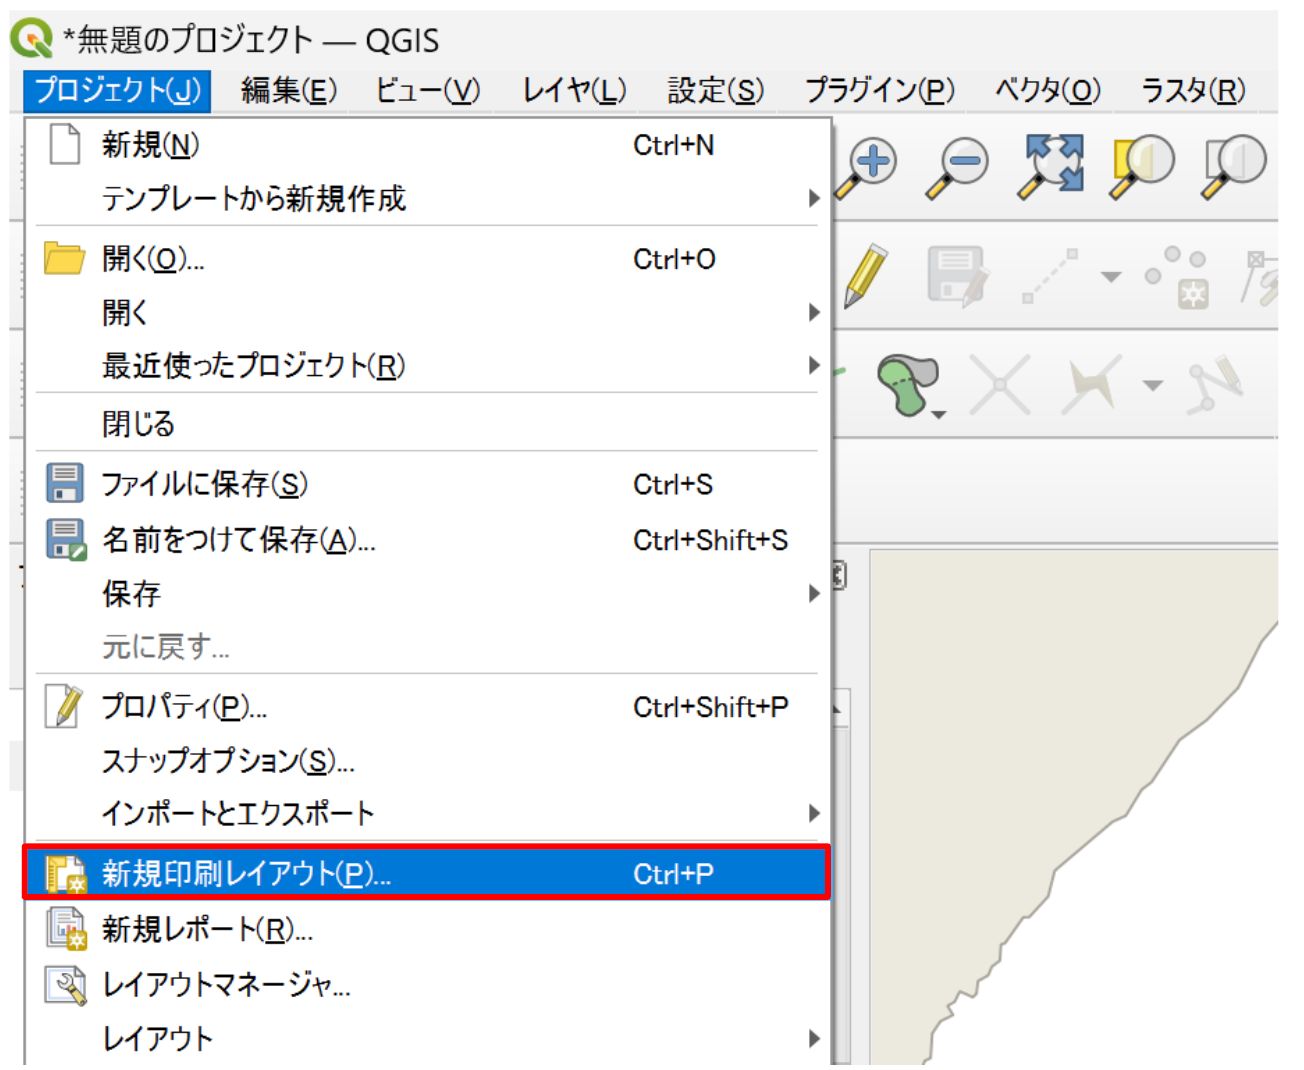Select スナップオプション(S)... menu entry
This screenshot has height=1070, width=1304.
tap(428, 761)
